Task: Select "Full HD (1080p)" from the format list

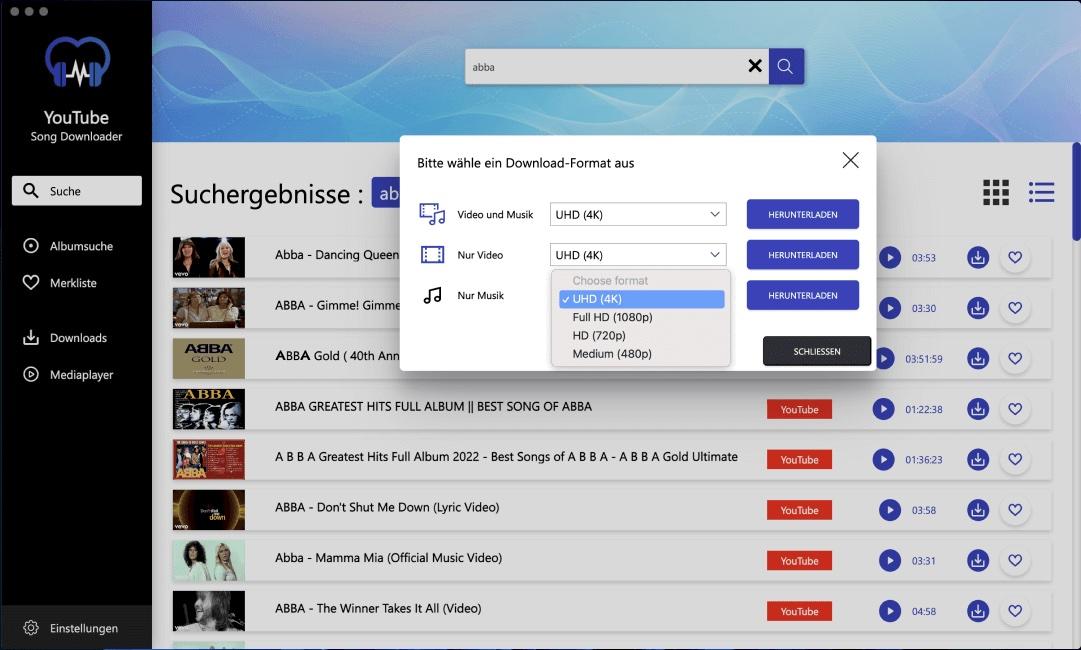Action: click(x=613, y=318)
